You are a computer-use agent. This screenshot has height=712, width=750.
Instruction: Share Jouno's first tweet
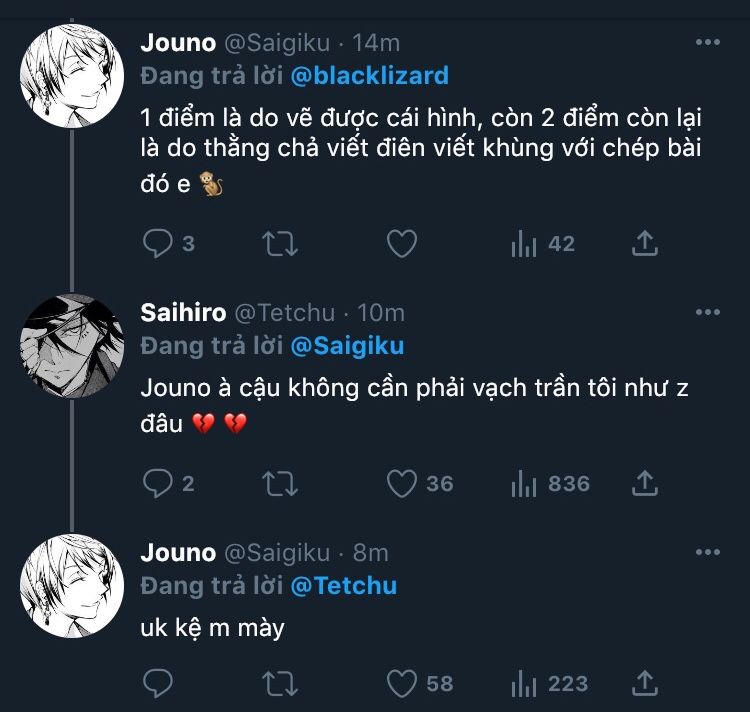pyautogui.click(x=646, y=243)
